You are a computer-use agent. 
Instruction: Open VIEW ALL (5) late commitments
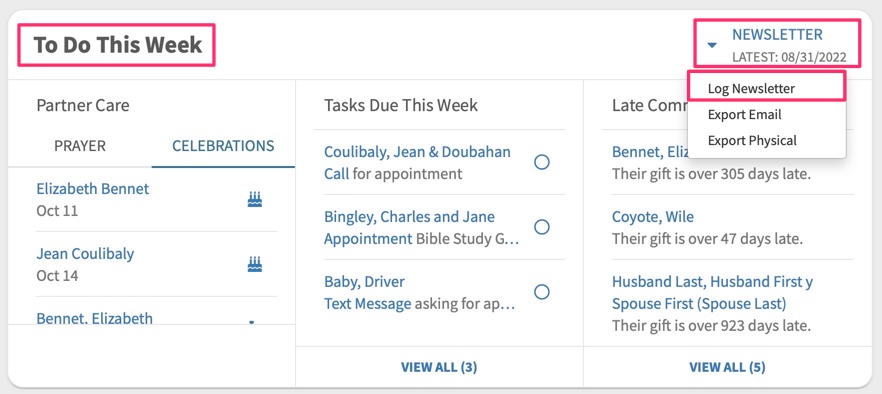(727, 368)
